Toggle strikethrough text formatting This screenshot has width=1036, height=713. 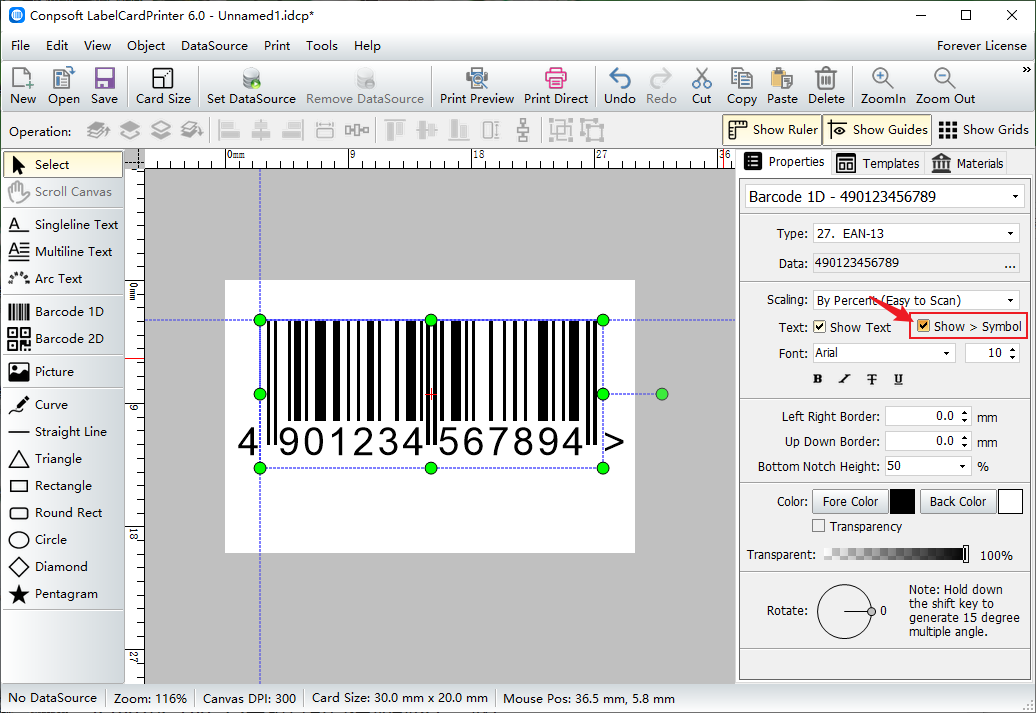pyautogui.click(x=872, y=379)
